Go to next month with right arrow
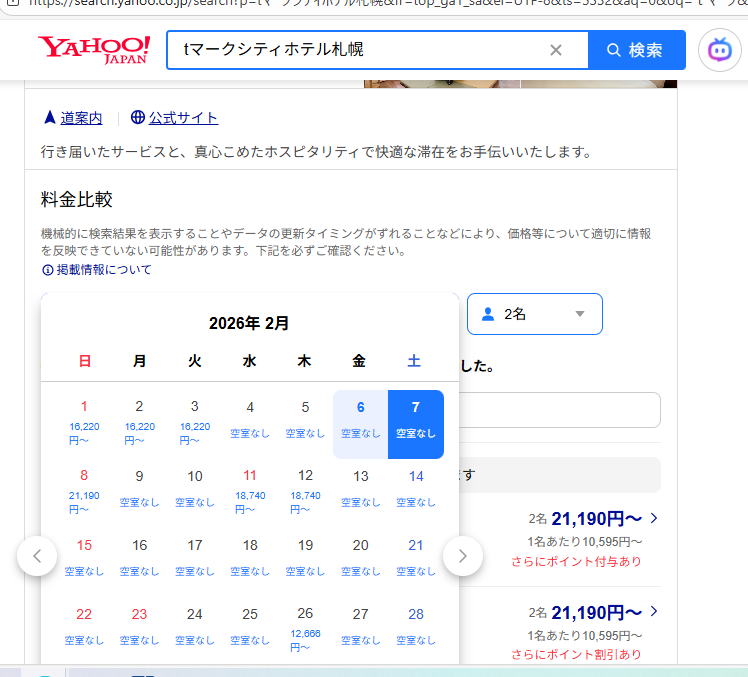The width and height of the screenshot is (748, 677). (x=462, y=556)
